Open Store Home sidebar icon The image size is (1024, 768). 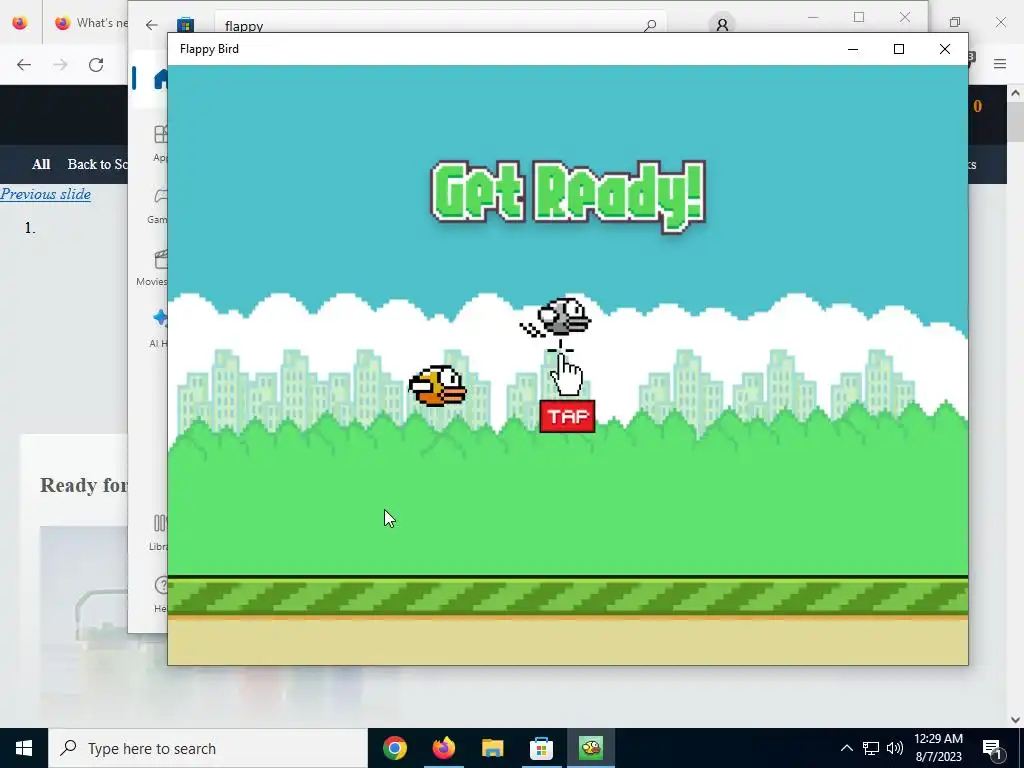tap(161, 79)
